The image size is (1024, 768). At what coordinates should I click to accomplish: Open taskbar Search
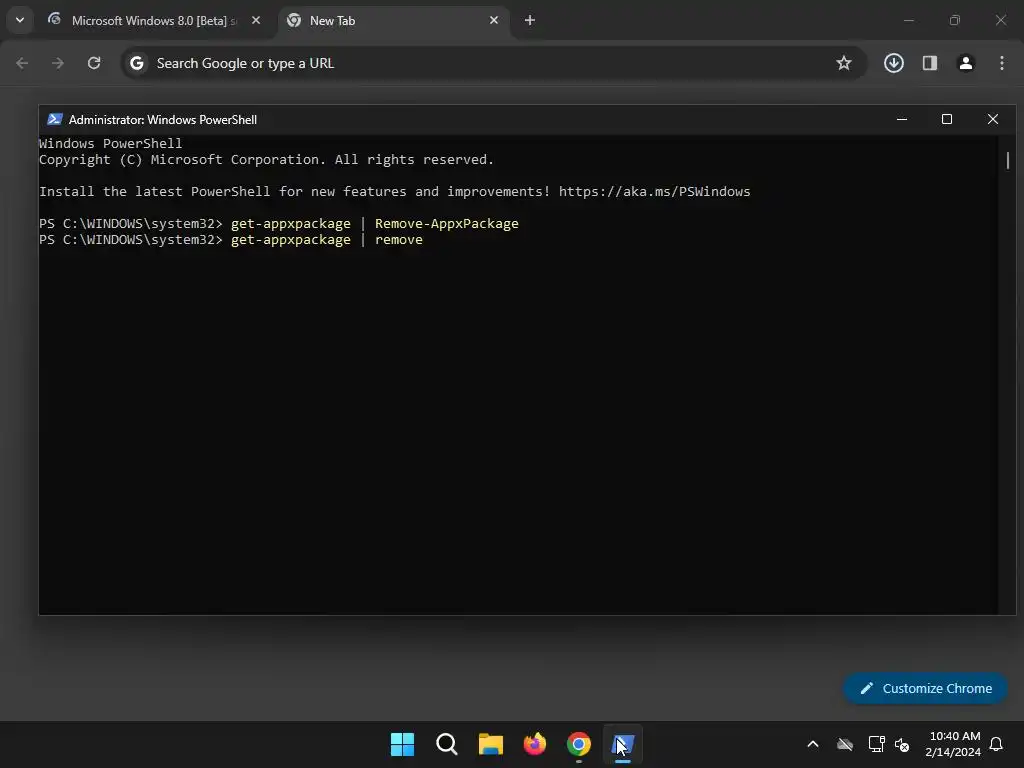click(447, 744)
